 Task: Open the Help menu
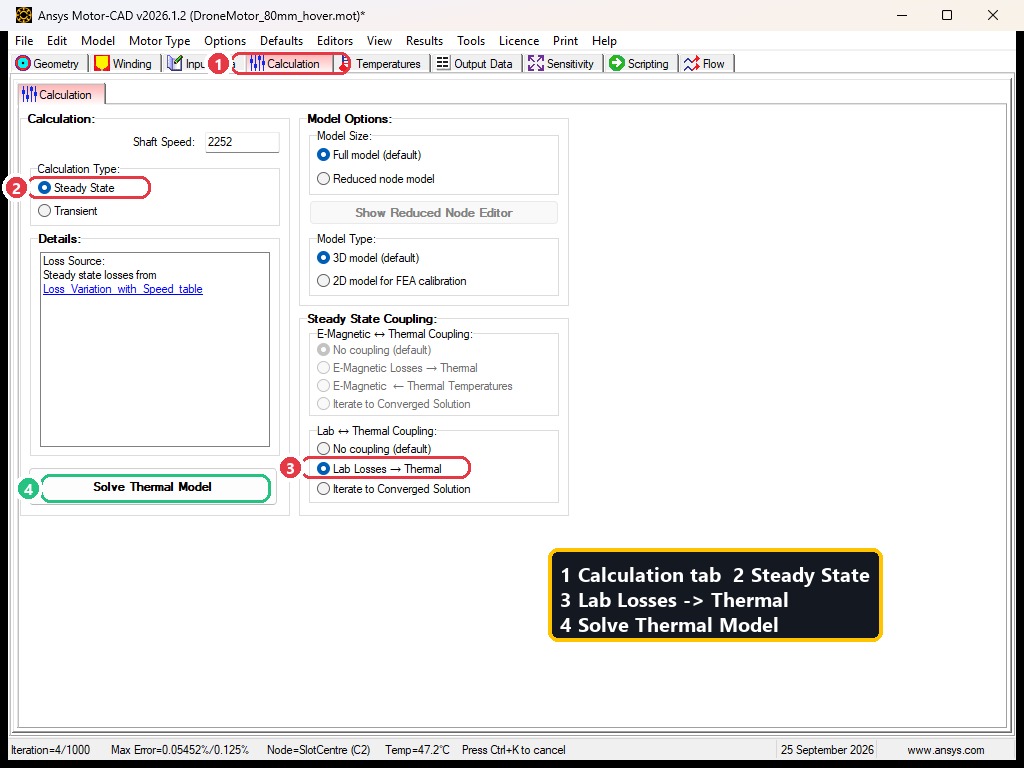pos(604,40)
